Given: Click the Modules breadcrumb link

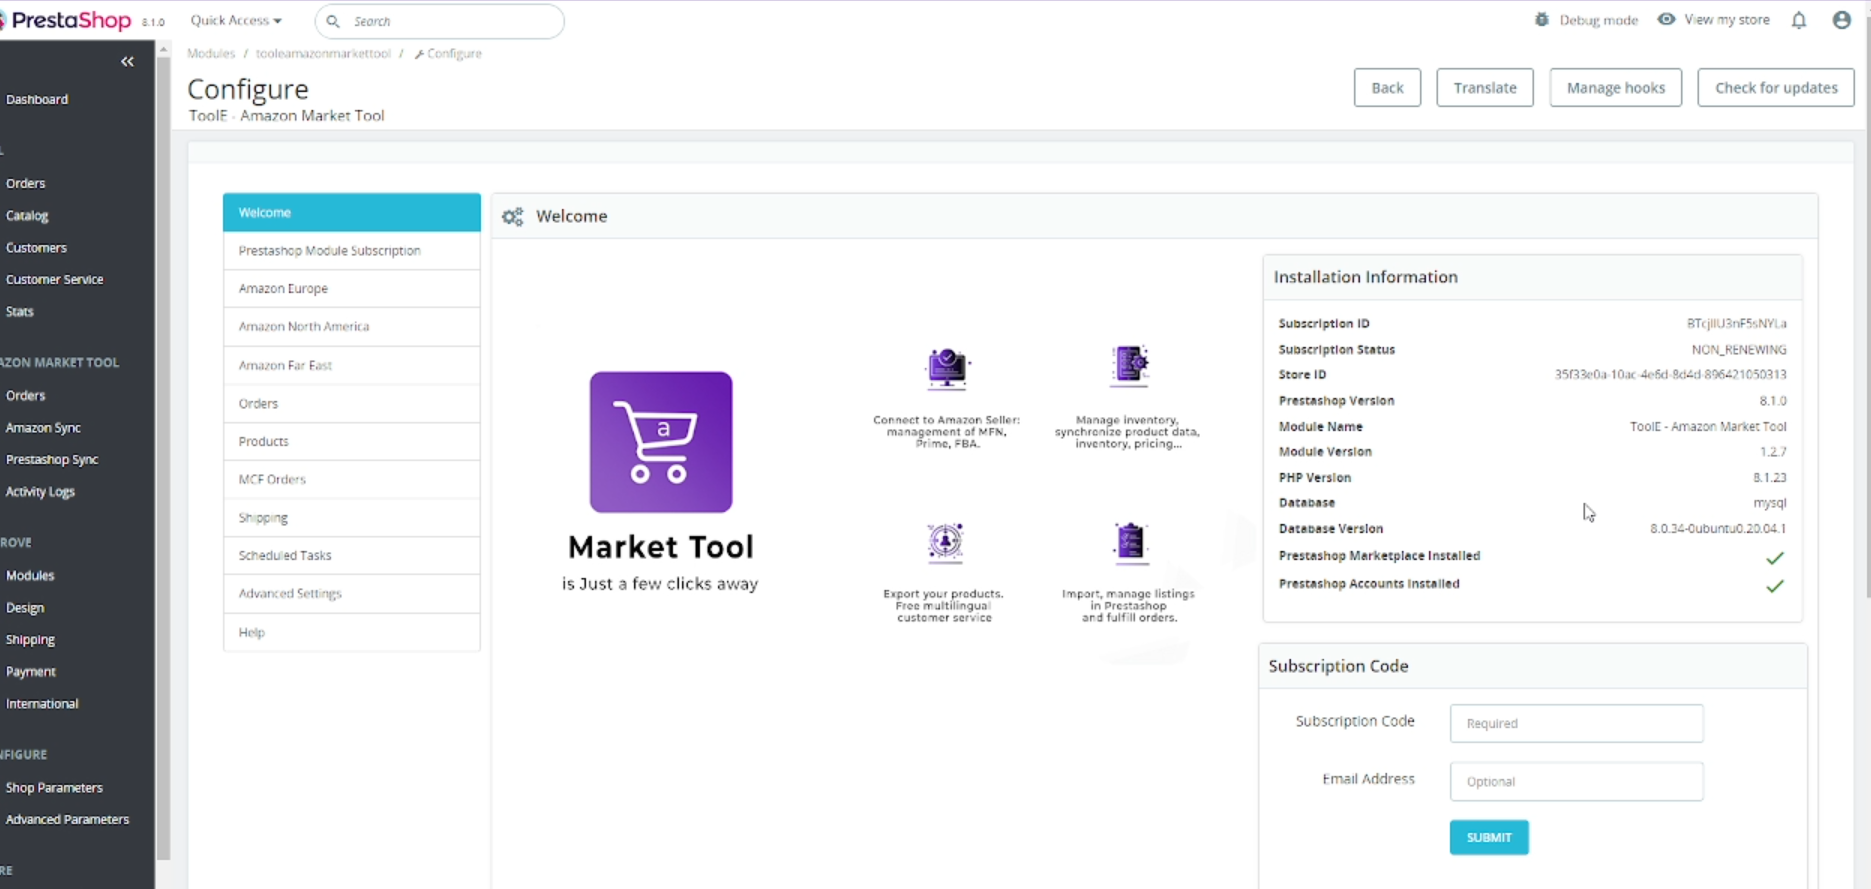Looking at the screenshot, I should tap(211, 54).
